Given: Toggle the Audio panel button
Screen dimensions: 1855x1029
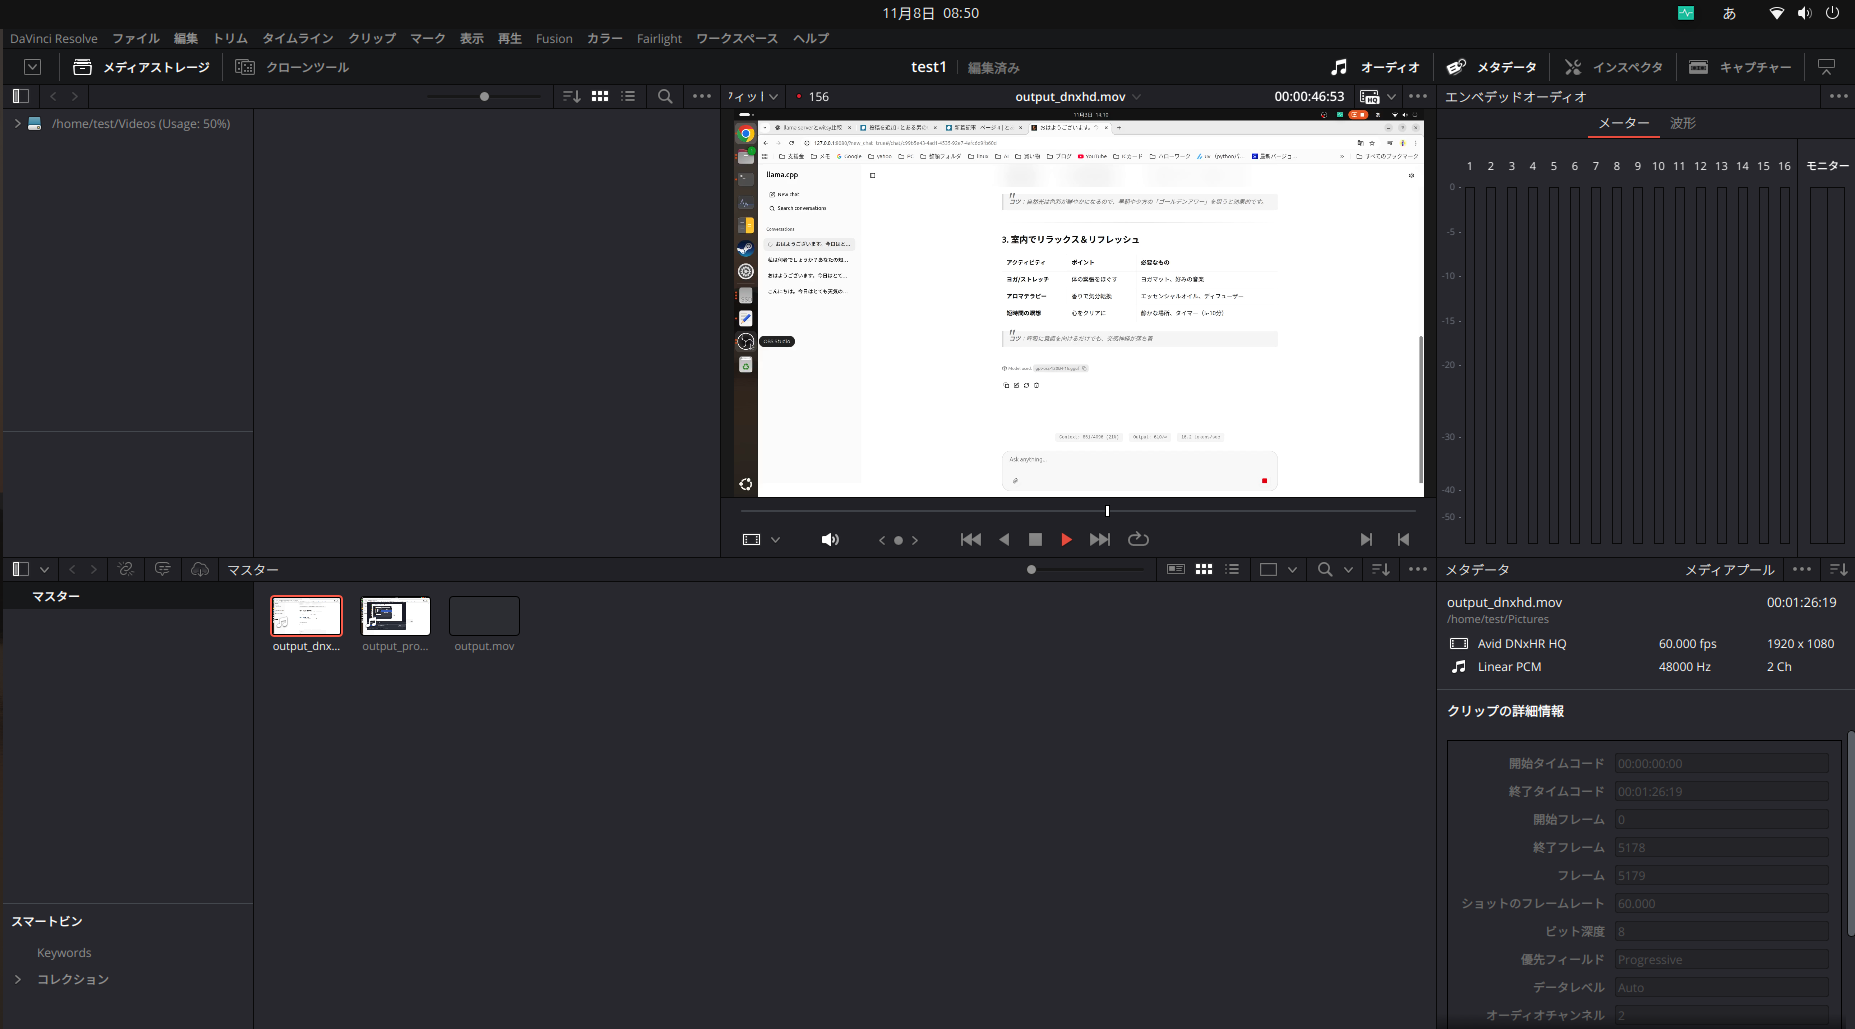Looking at the screenshot, I should 1375,67.
